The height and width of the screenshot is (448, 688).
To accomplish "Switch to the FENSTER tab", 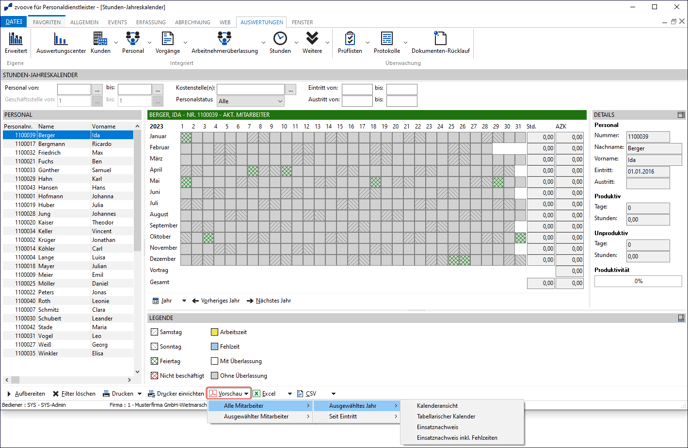I will tap(302, 22).
